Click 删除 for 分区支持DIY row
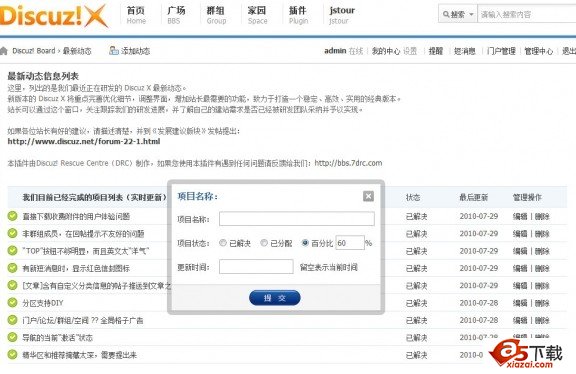576x374 pixels. click(x=542, y=303)
